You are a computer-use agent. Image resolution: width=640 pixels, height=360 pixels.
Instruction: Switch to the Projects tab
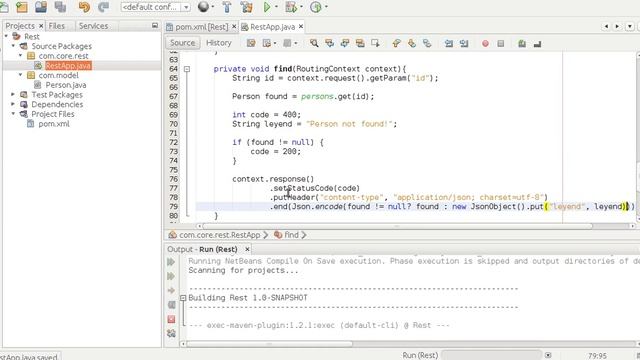point(20,26)
